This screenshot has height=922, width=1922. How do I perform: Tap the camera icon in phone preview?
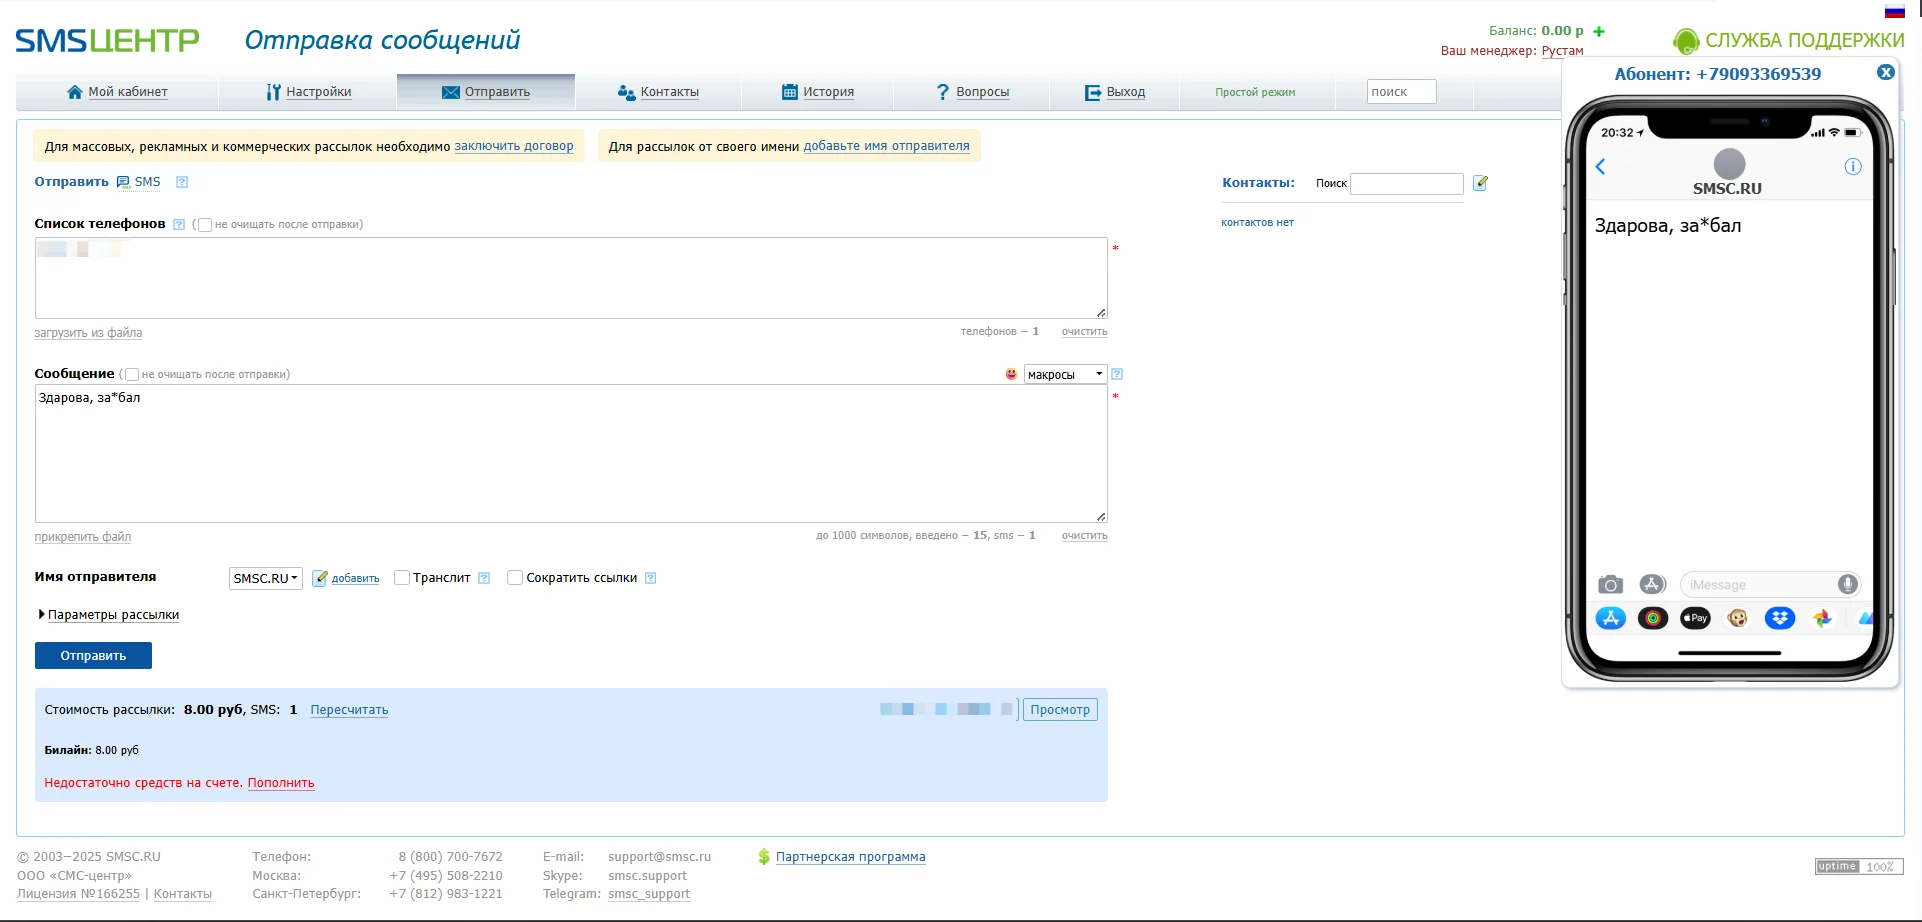click(1610, 585)
